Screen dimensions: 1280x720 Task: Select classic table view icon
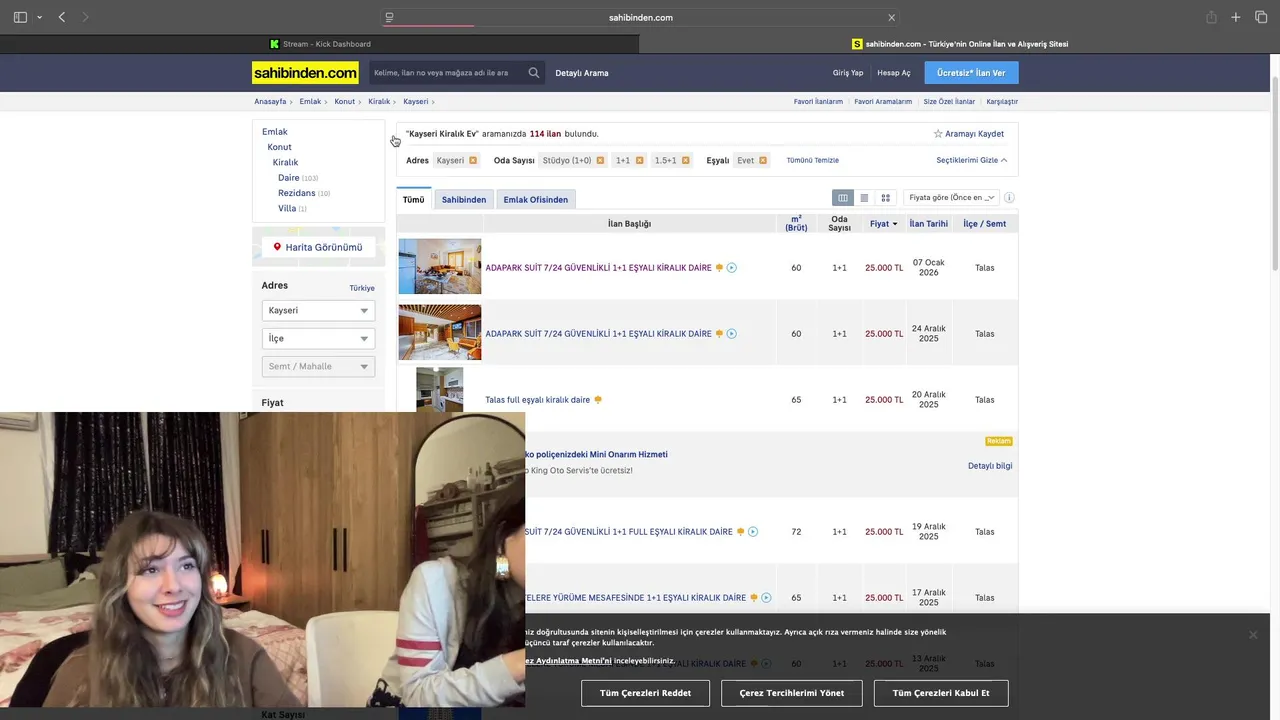843,198
